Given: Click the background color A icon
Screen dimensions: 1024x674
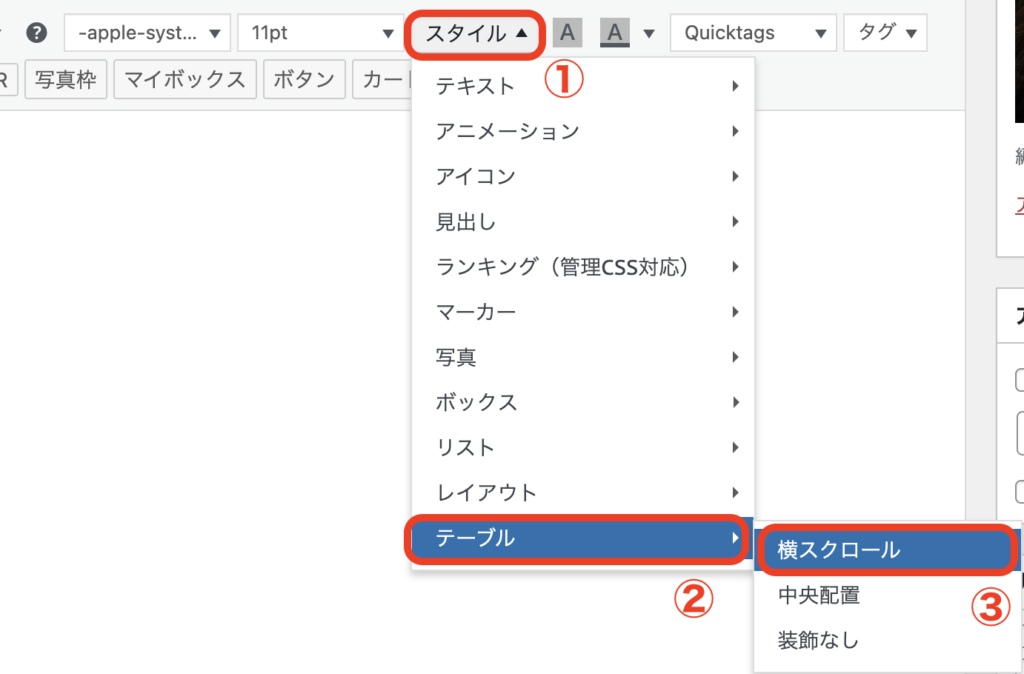Looking at the screenshot, I should click(x=614, y=33).
